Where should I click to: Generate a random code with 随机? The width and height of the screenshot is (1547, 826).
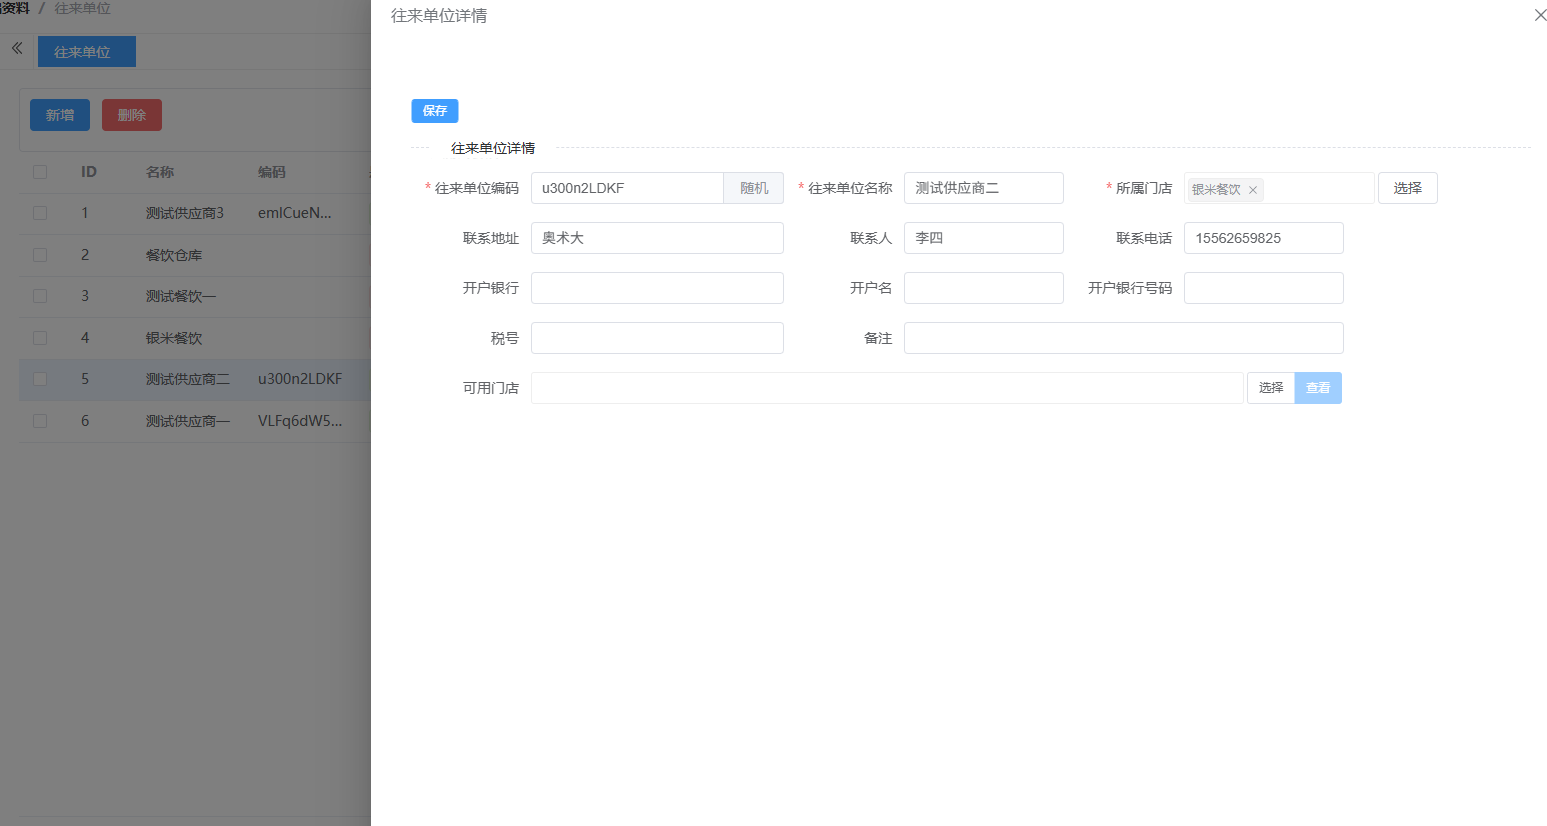coord(753,188)
